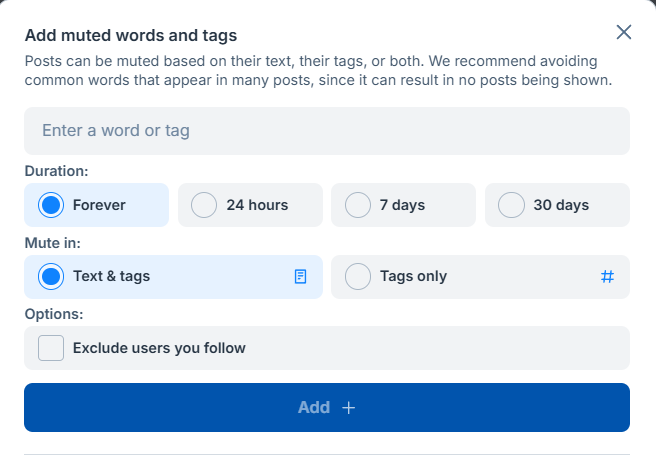656x458 pixels.
Task: Click the 'Mute in:' section label
Action: (x=52, y=242)
